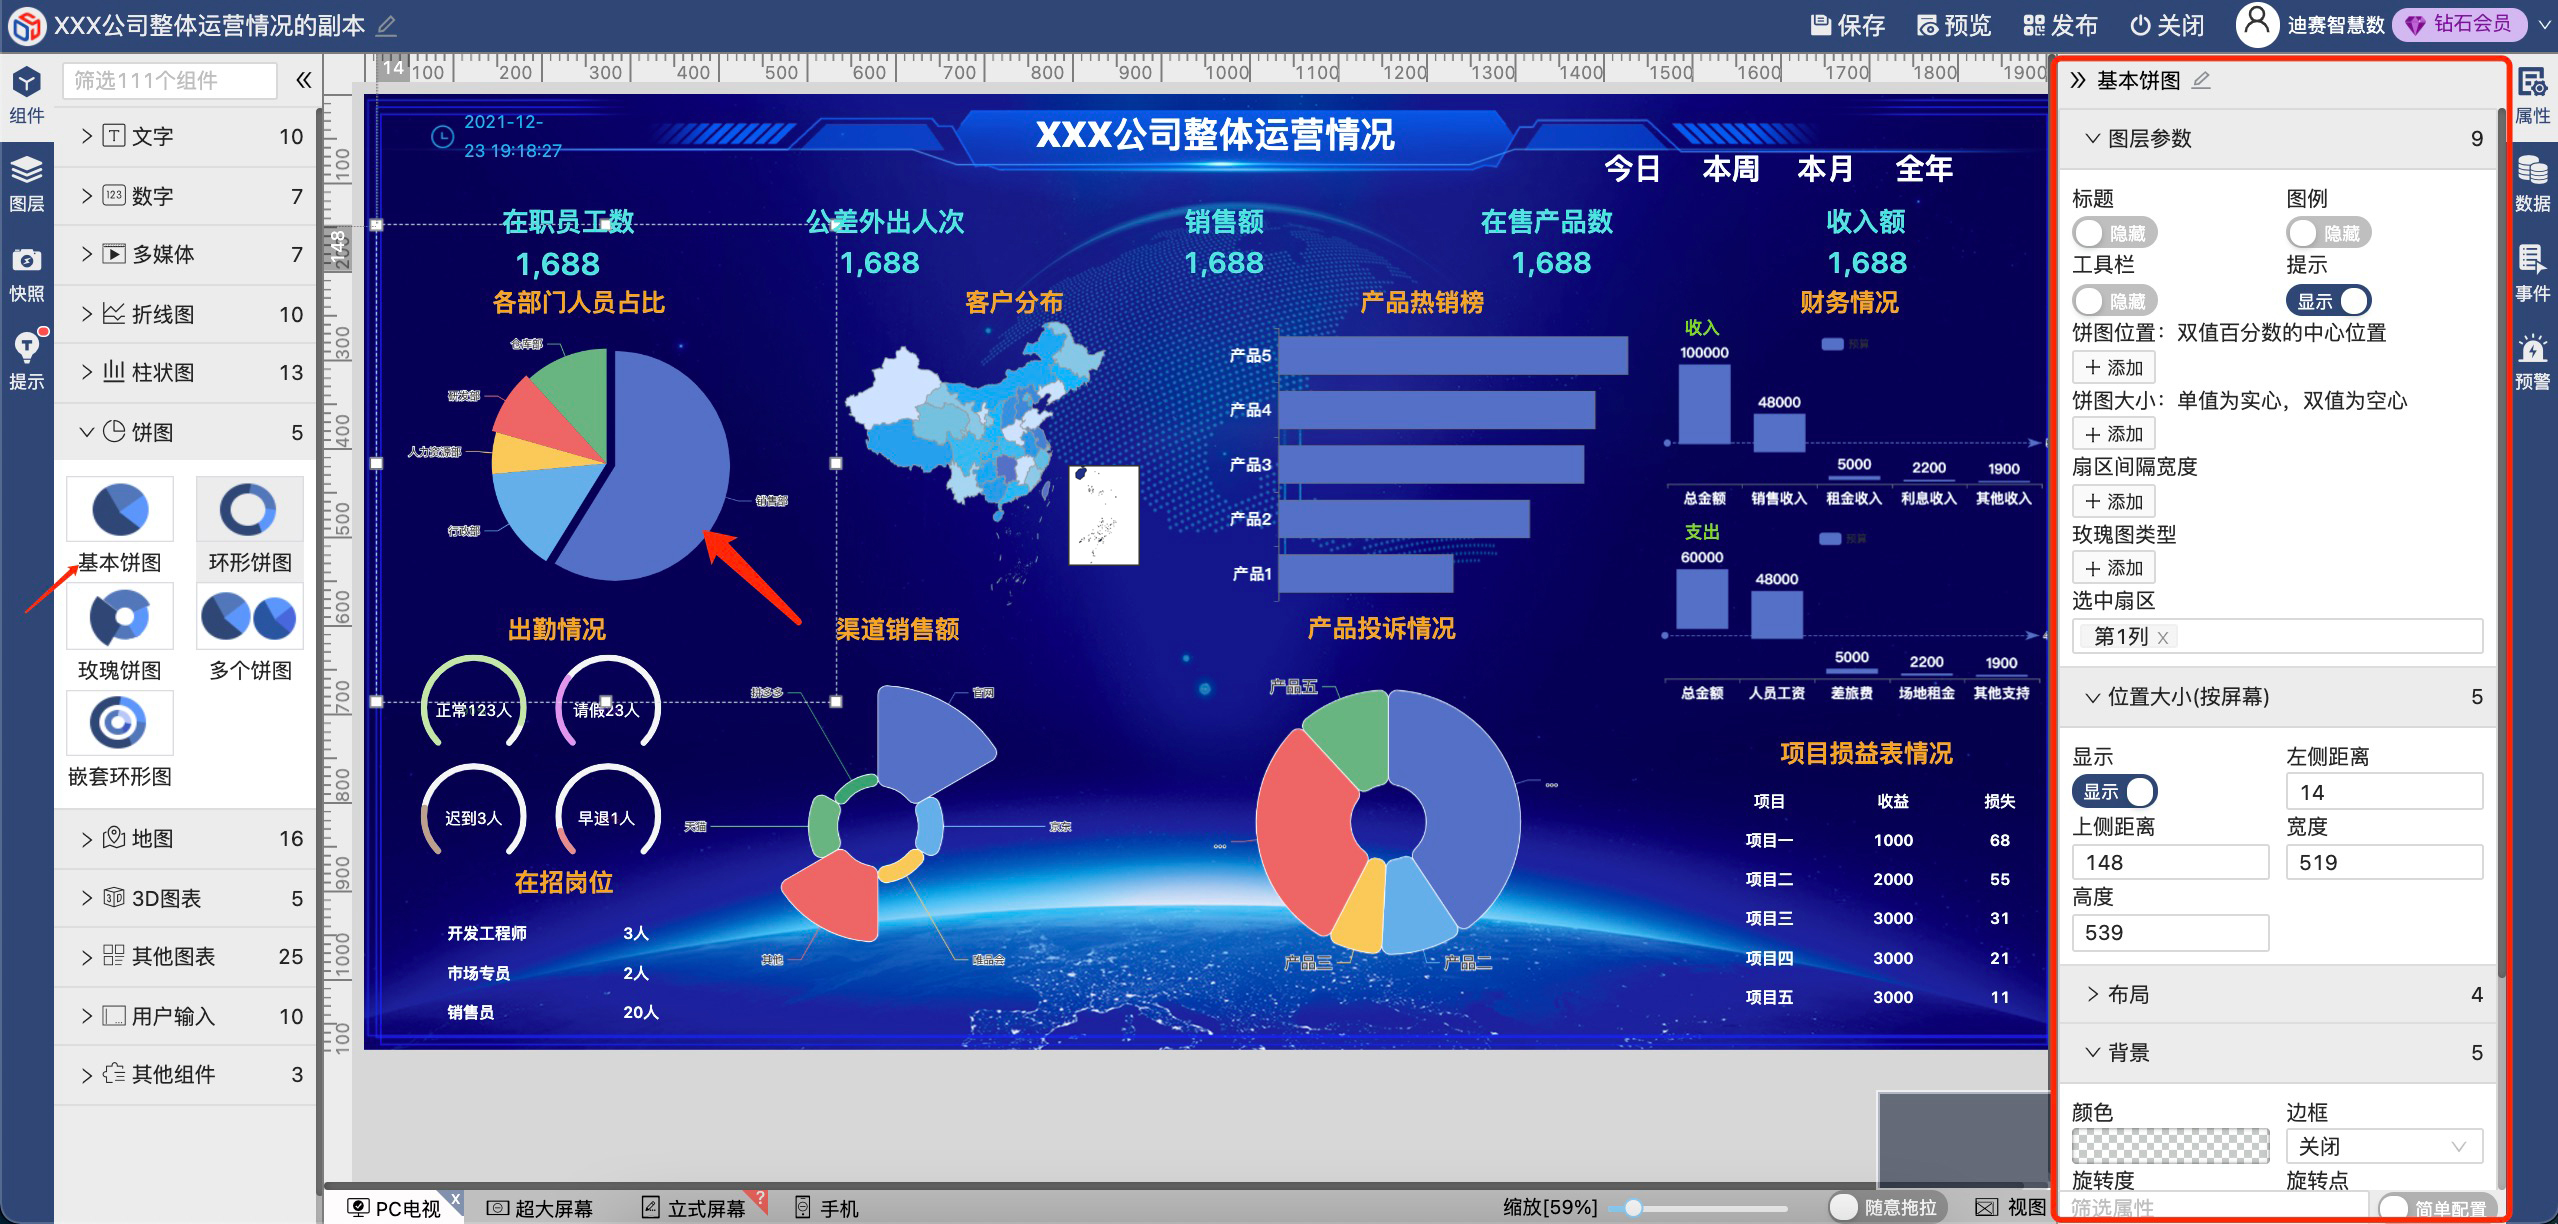Click the 预览 preview button
Screen dimensions: 2558x1224
(x=1954, y=25)
